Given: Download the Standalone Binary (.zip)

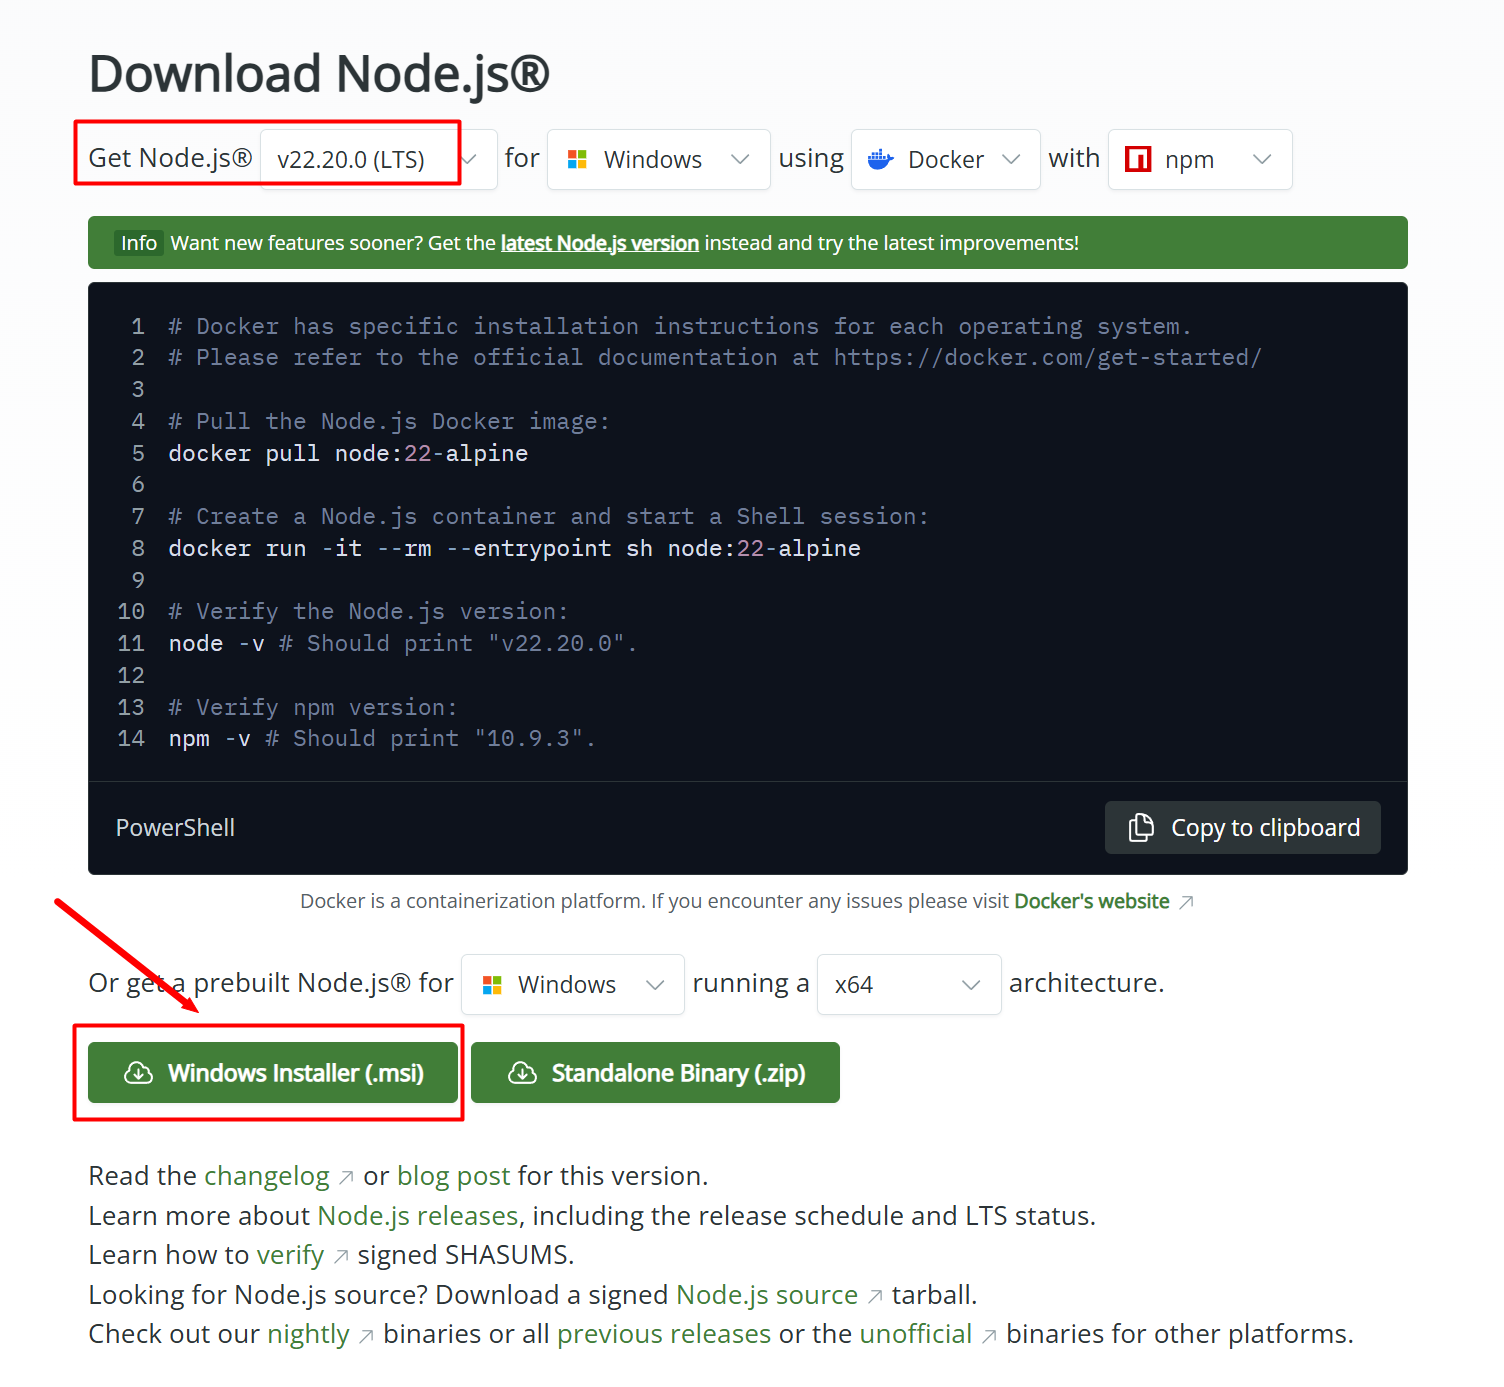Looking at the screenshot, I should (x=655, y=1073).
